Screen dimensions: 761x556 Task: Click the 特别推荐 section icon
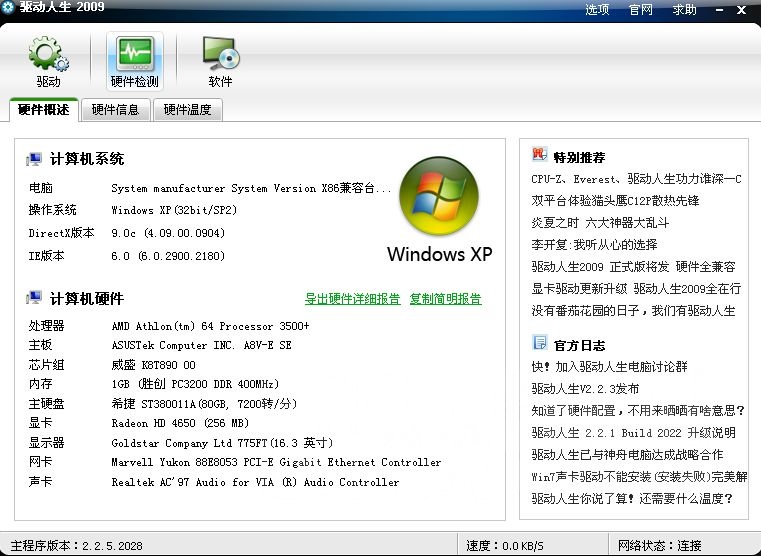pyautogui.click(x=539, y=155)
